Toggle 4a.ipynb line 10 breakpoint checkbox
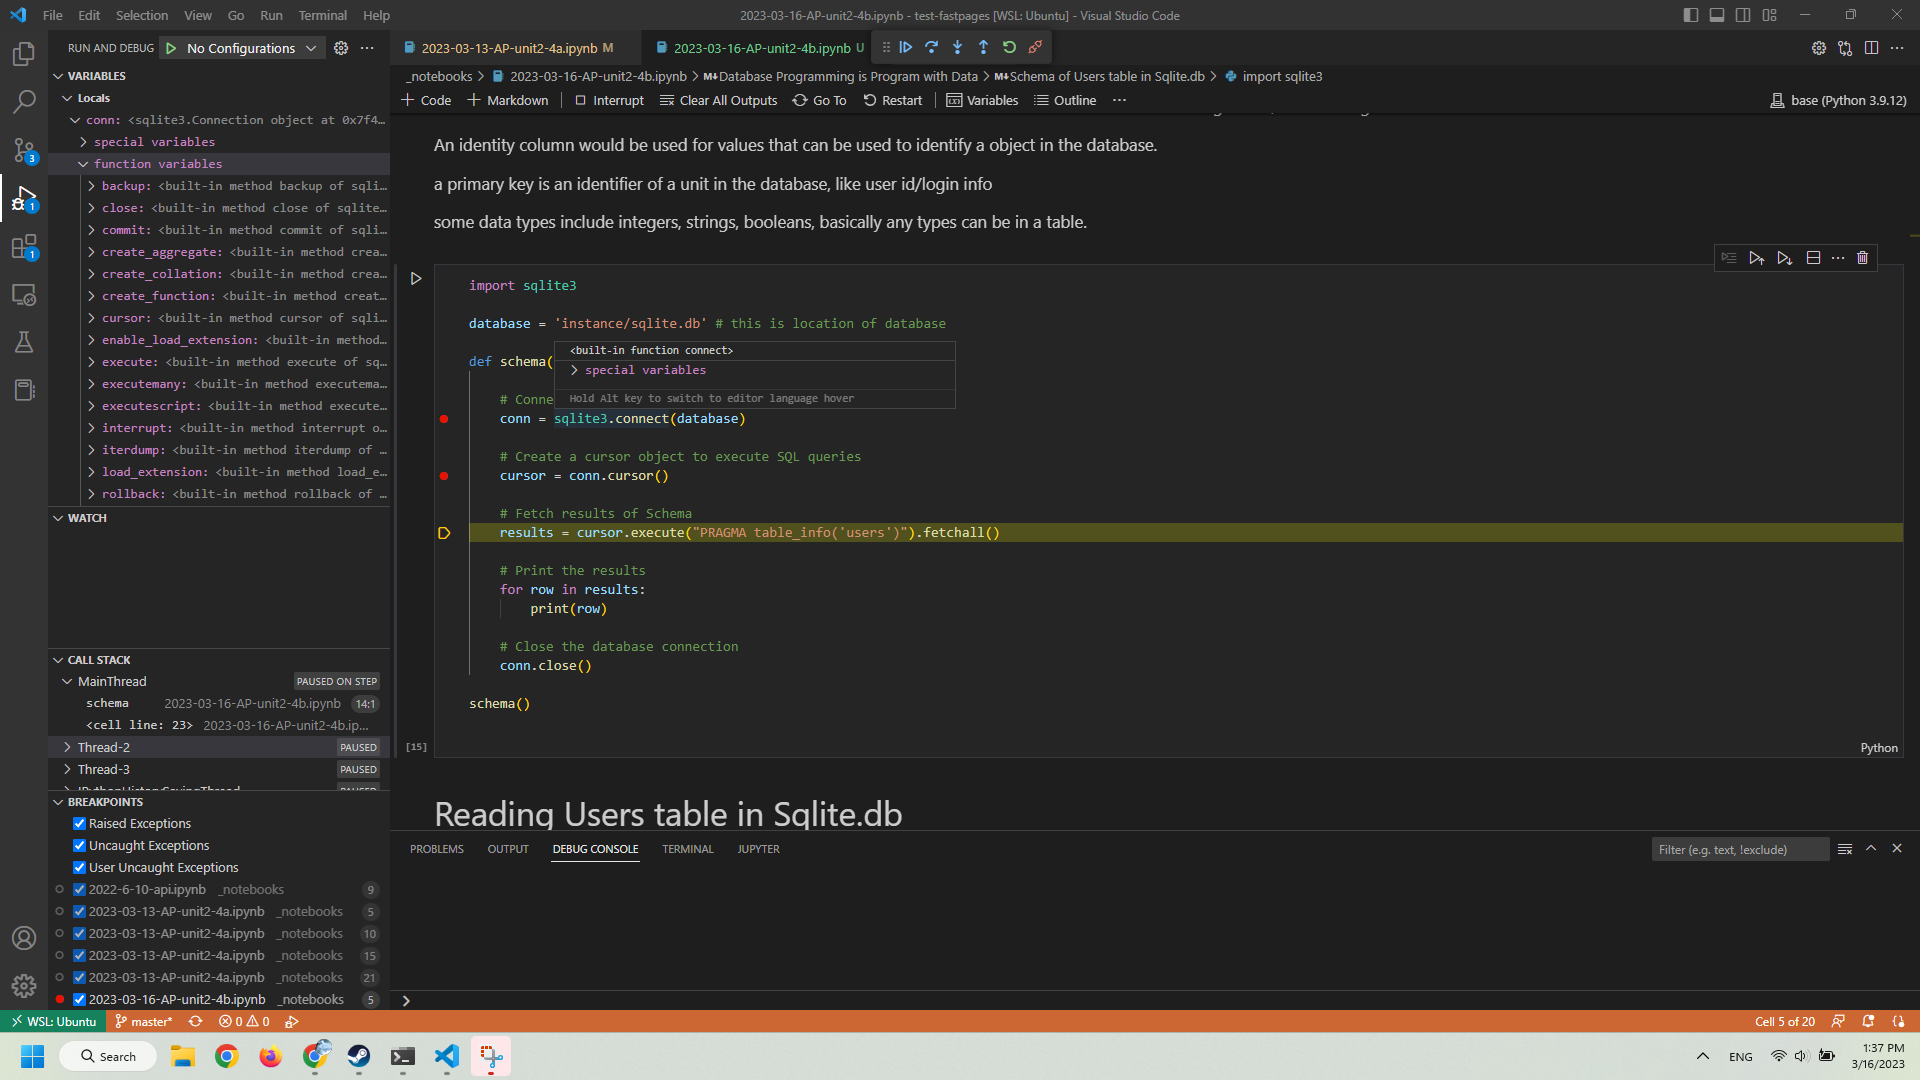The height and width of the screenshot is (1080, 1920). [80, 934]
